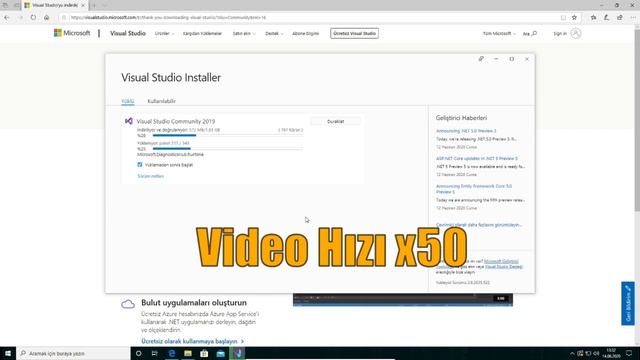Screen dimensions: 640x360
Task: Open the Karşıdan Yüklemeler menu item
Action: point(202,33)
